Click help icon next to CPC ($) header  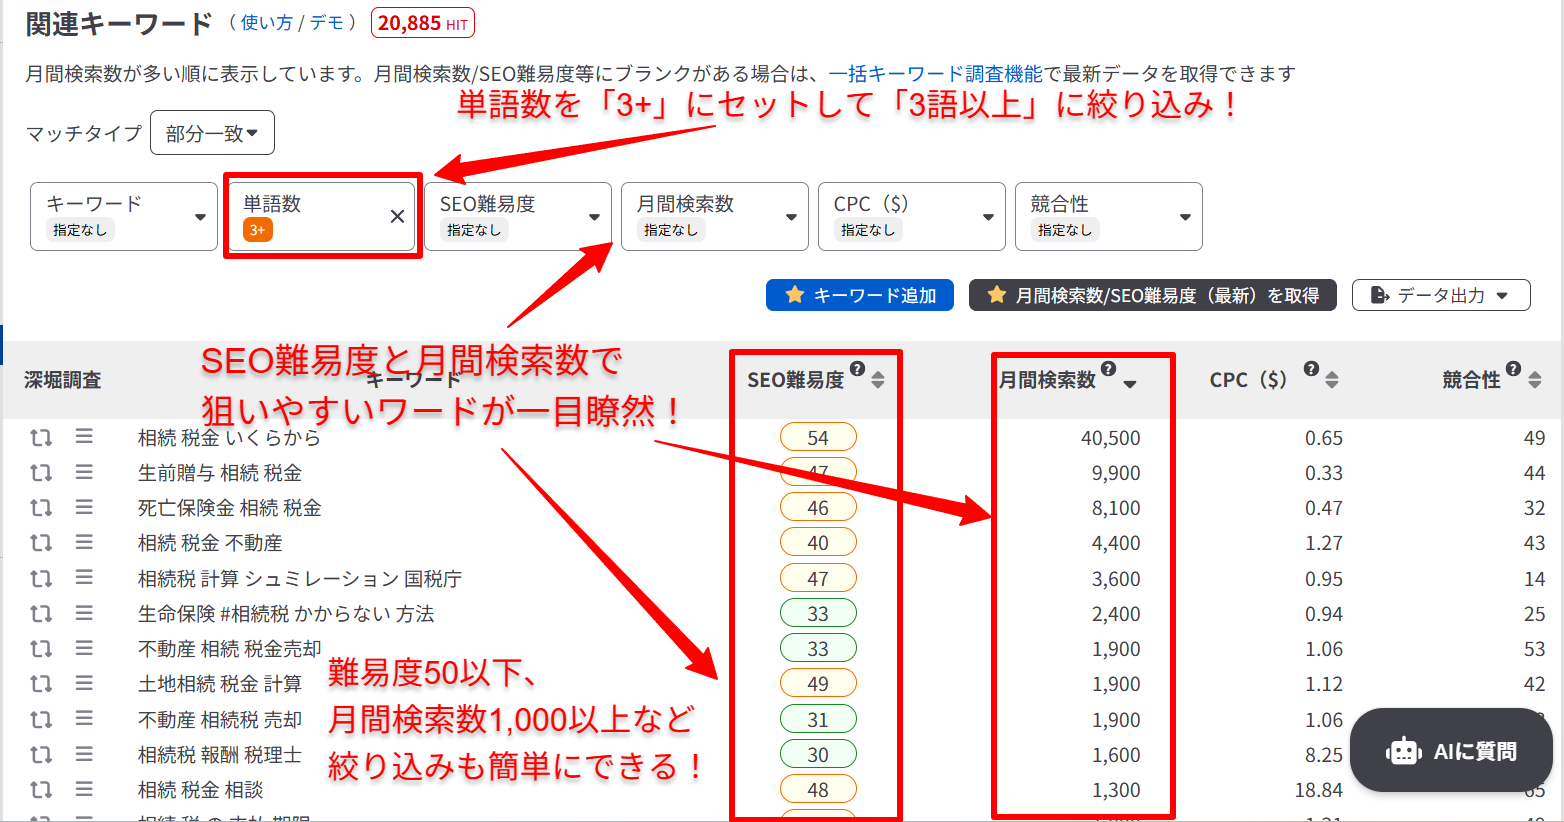click(x=1311, y=369)
